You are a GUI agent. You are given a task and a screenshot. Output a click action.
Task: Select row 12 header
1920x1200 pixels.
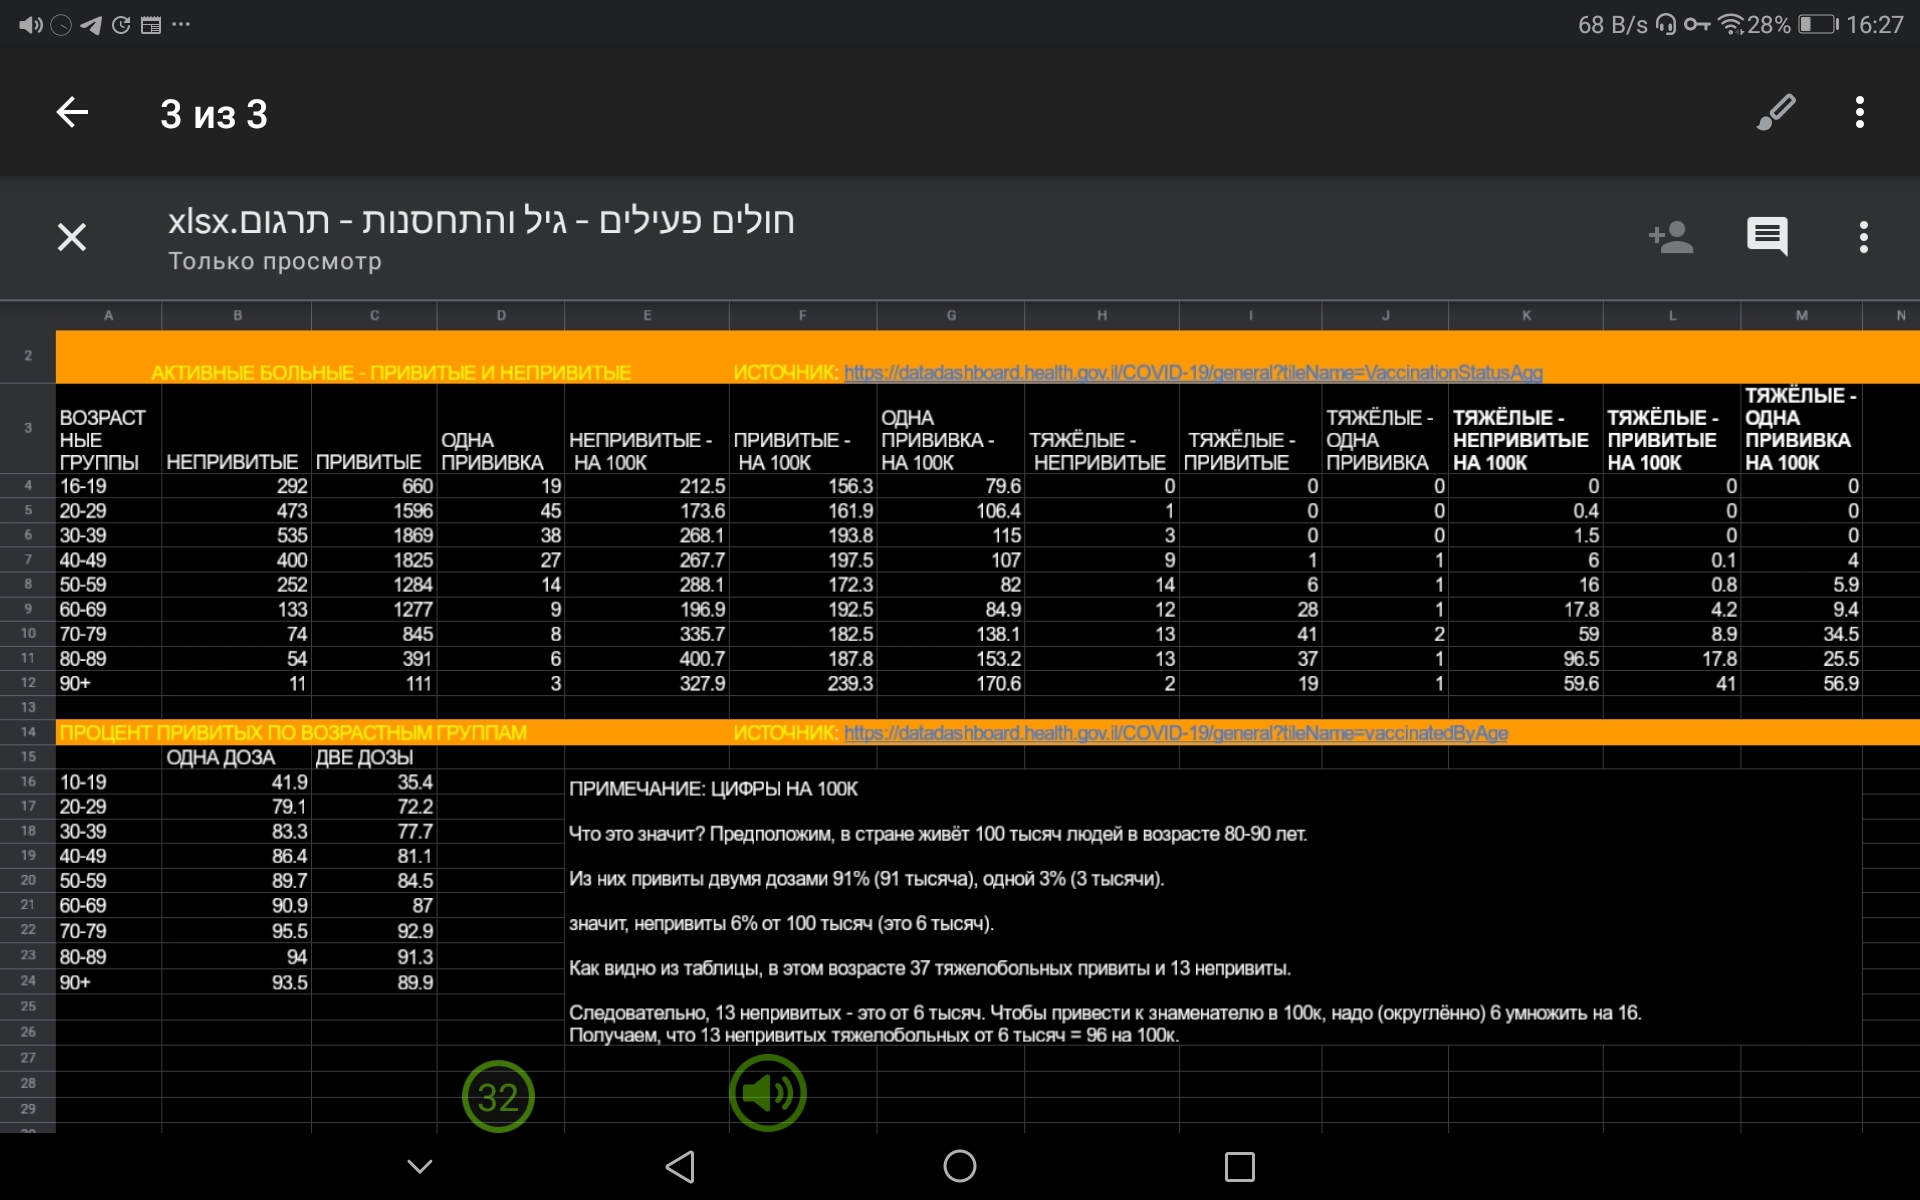[28, 683]
